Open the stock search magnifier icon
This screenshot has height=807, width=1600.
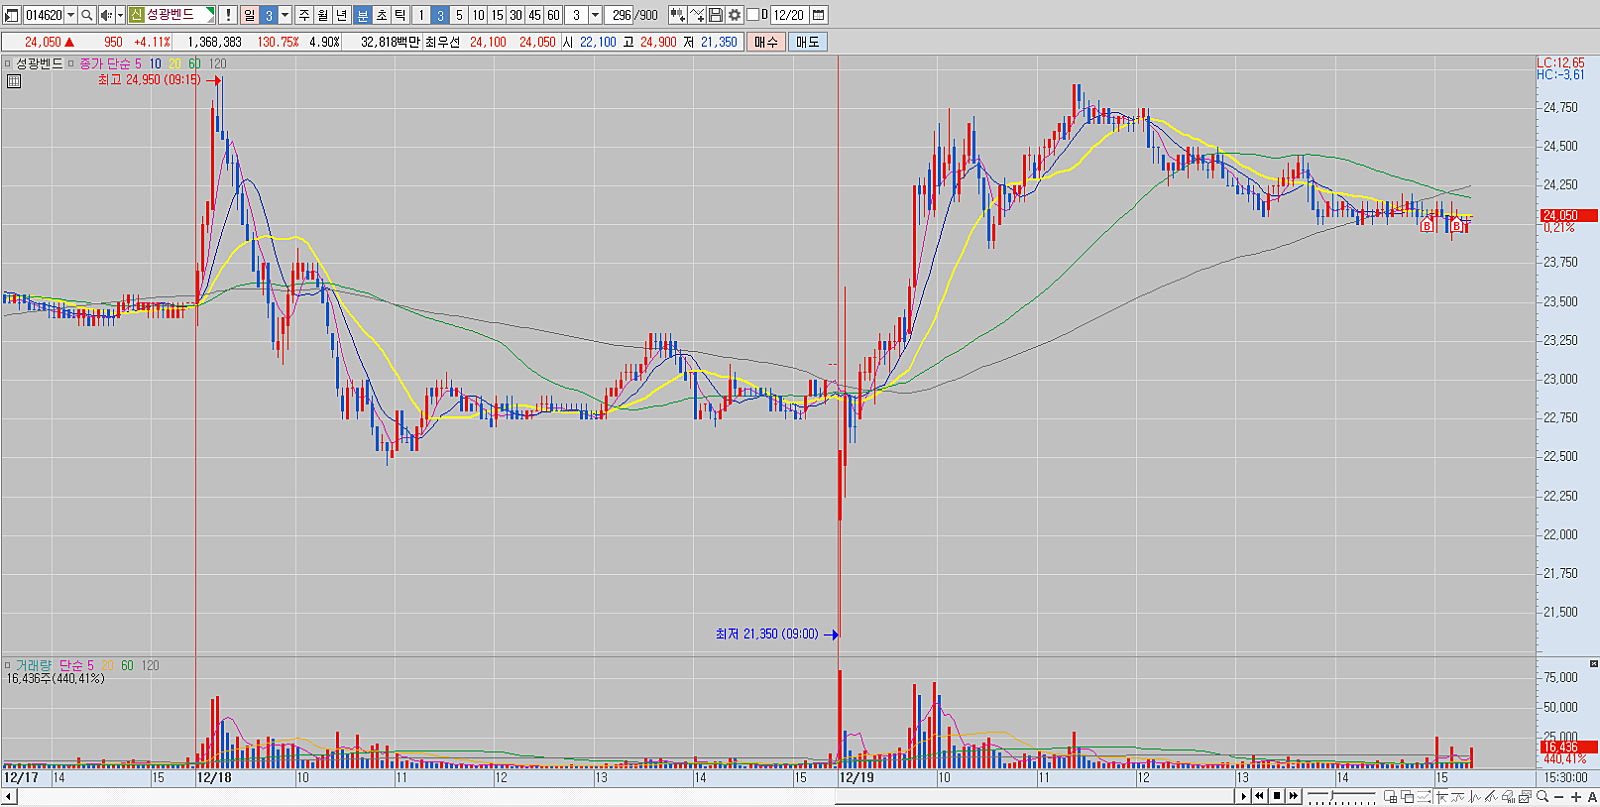pyautogui.click(x=87, y=15)
